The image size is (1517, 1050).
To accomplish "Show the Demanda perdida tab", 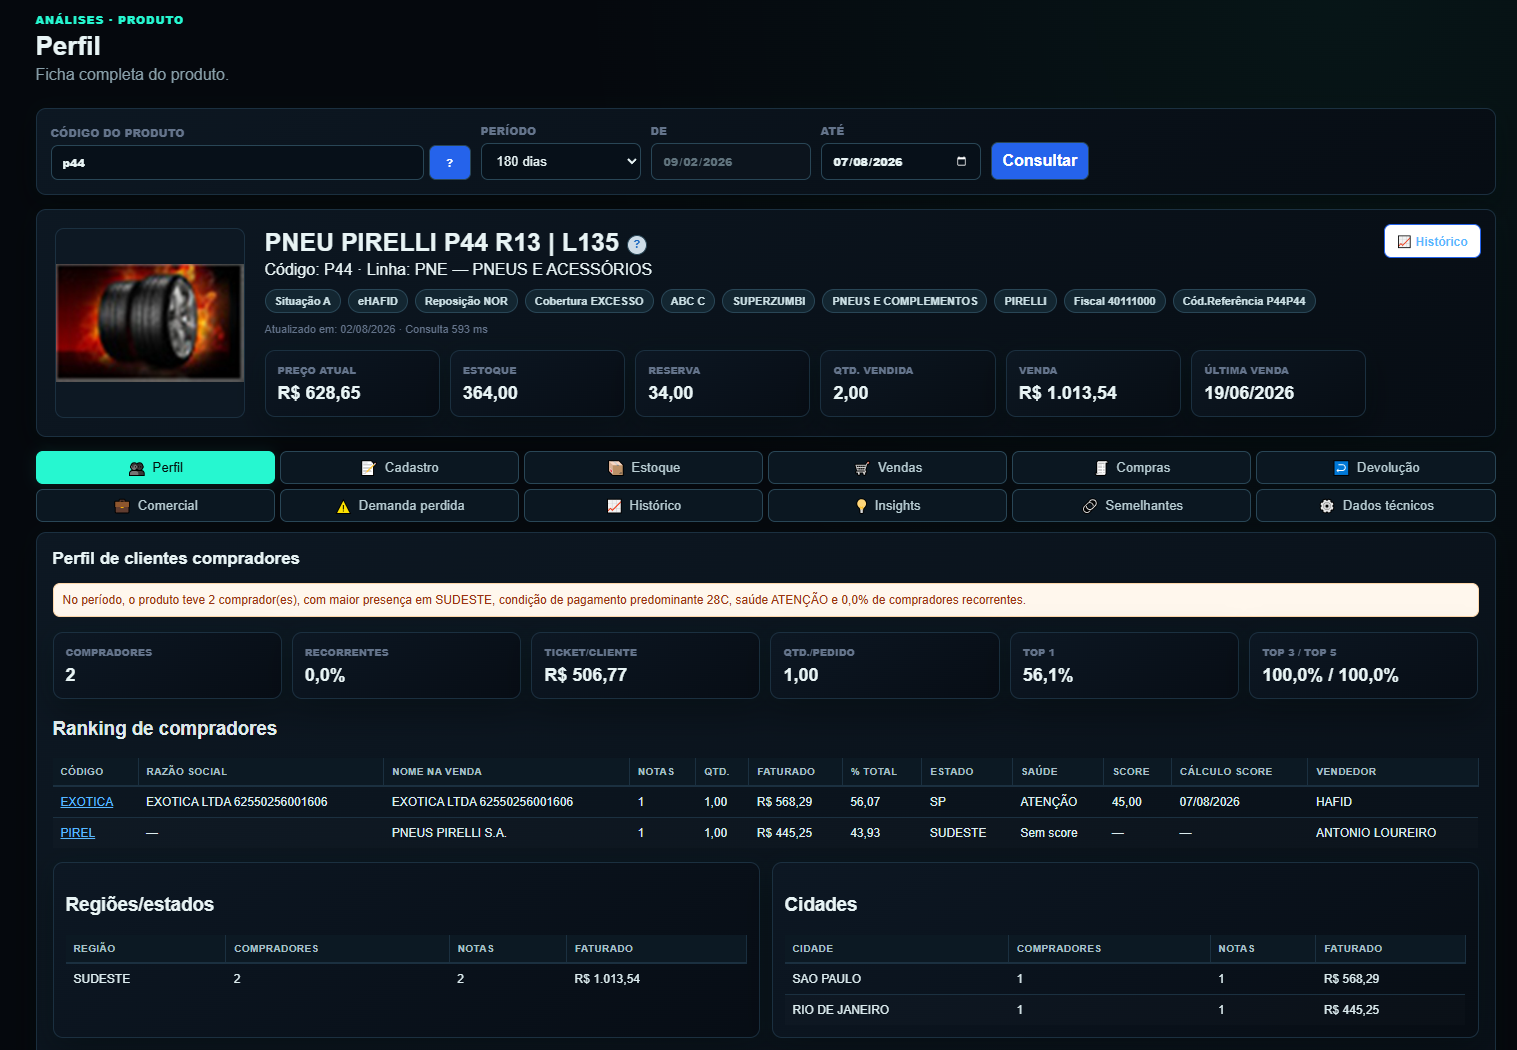I will pyautogui.click(x=399, y=506).
